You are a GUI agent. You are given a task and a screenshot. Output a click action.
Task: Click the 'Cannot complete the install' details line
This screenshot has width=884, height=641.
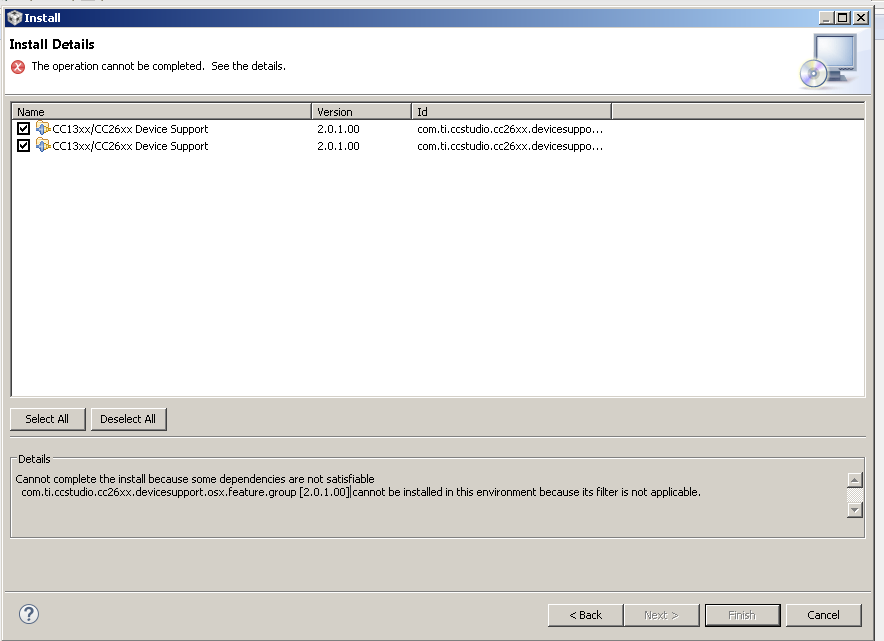(195, 479)
